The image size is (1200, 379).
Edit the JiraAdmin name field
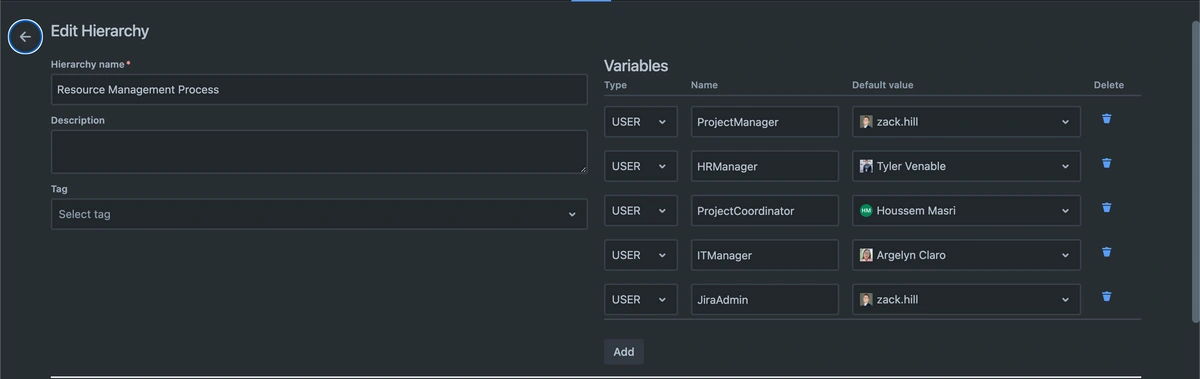coord(765,299)
